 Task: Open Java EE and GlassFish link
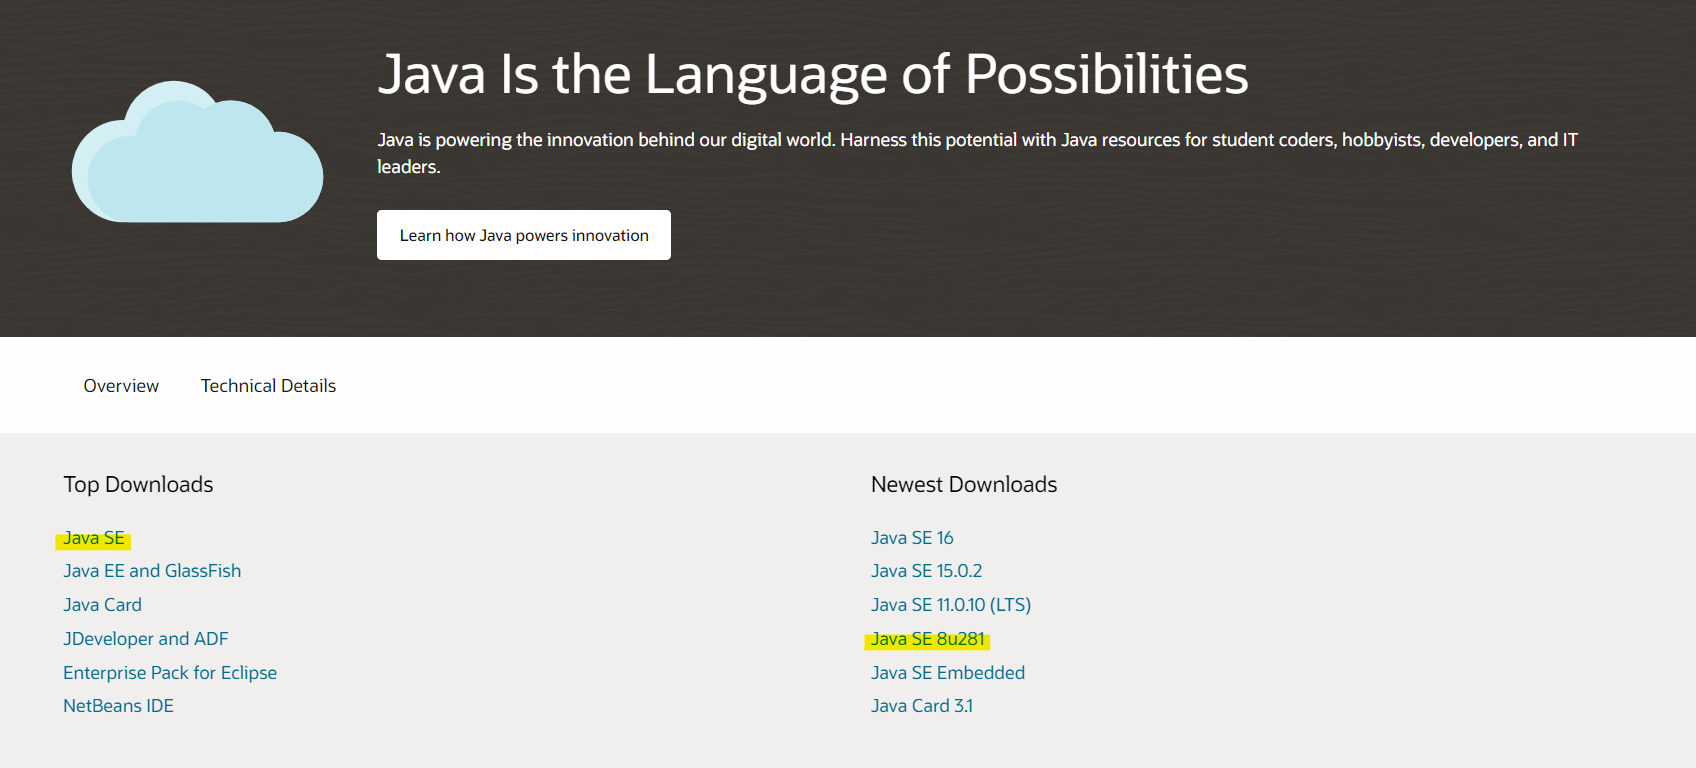[152, 571]
